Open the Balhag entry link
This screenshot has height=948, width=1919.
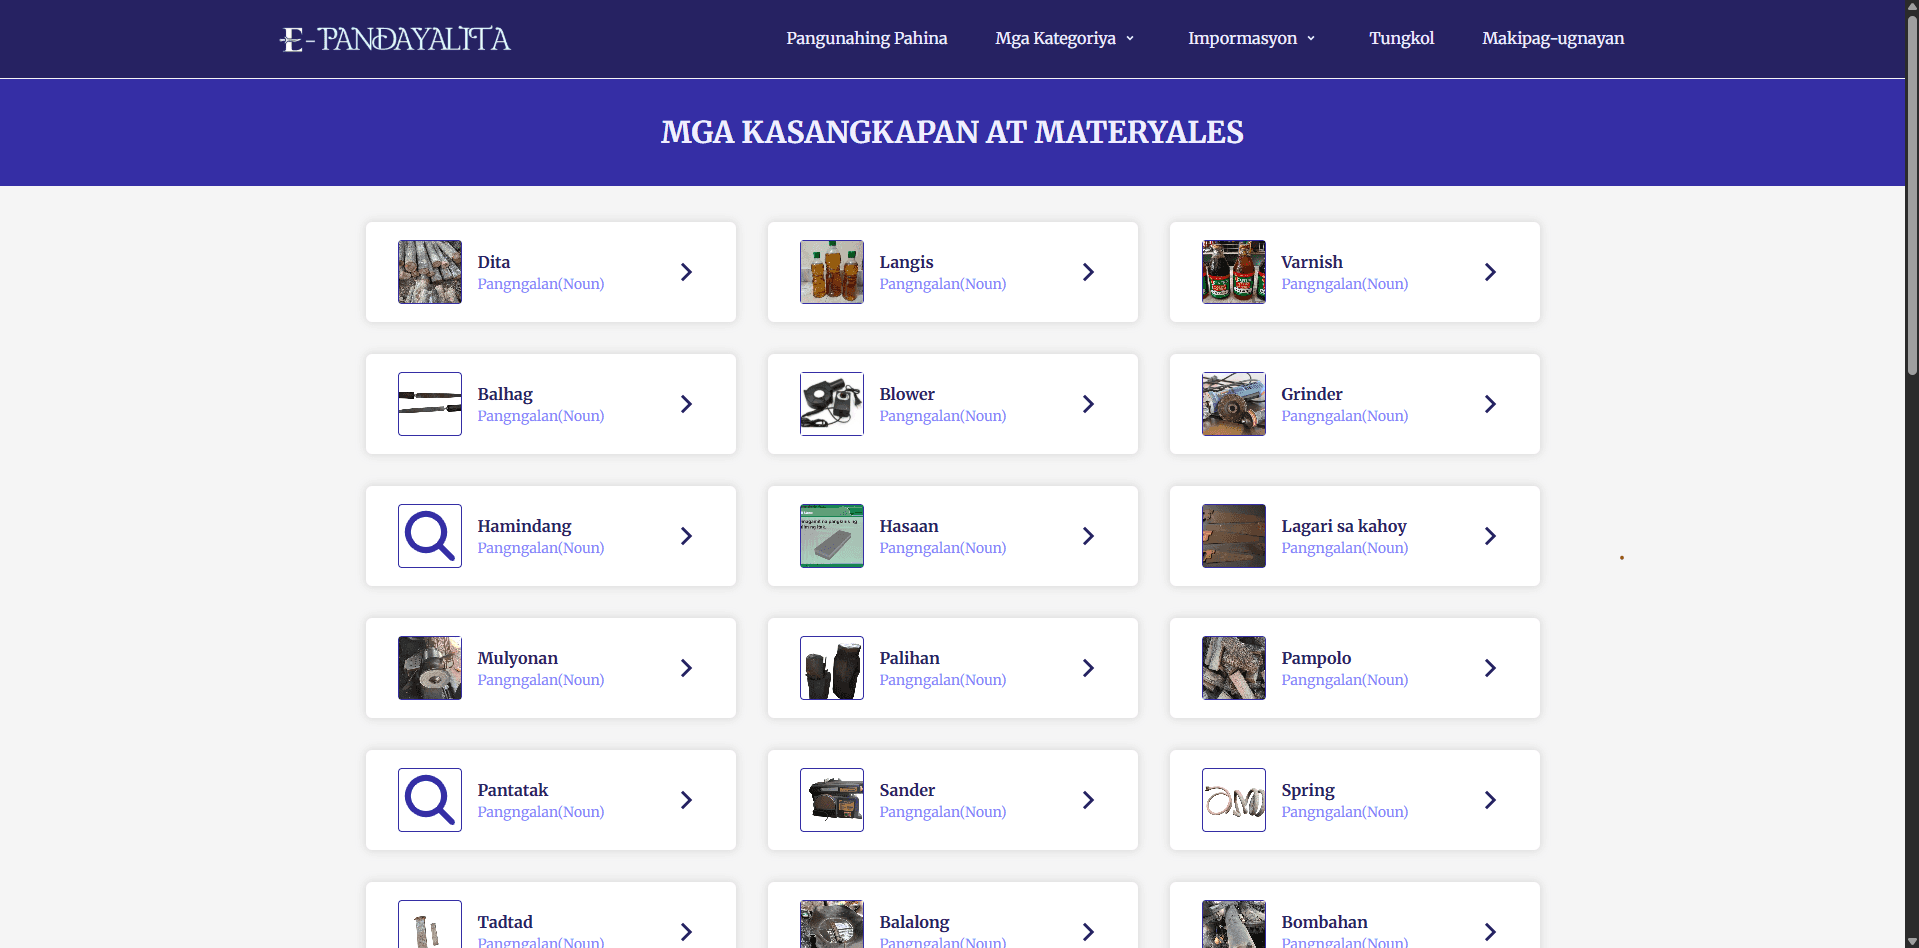[x=505, y=394]
